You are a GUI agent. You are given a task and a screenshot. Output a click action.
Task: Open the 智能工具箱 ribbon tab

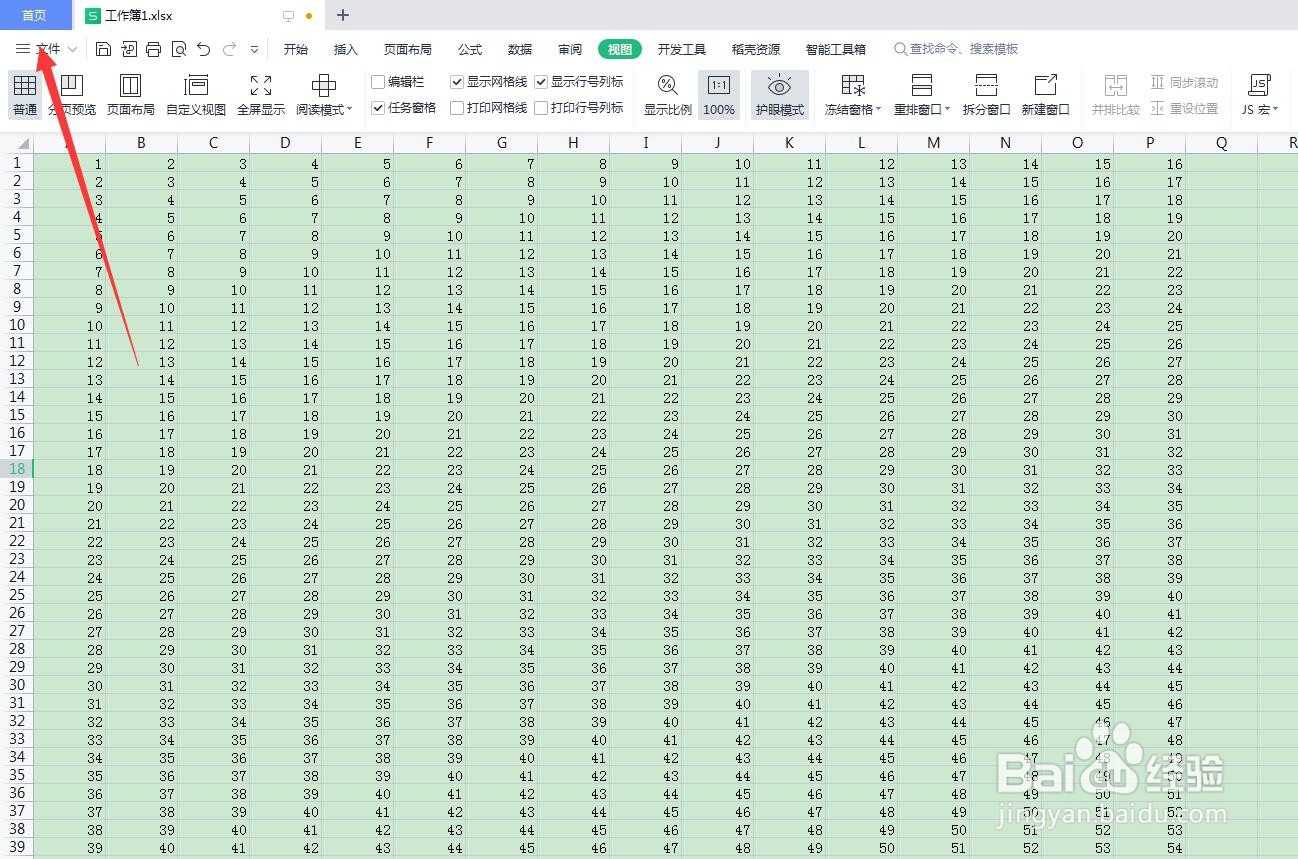click(x=836, y=49)
